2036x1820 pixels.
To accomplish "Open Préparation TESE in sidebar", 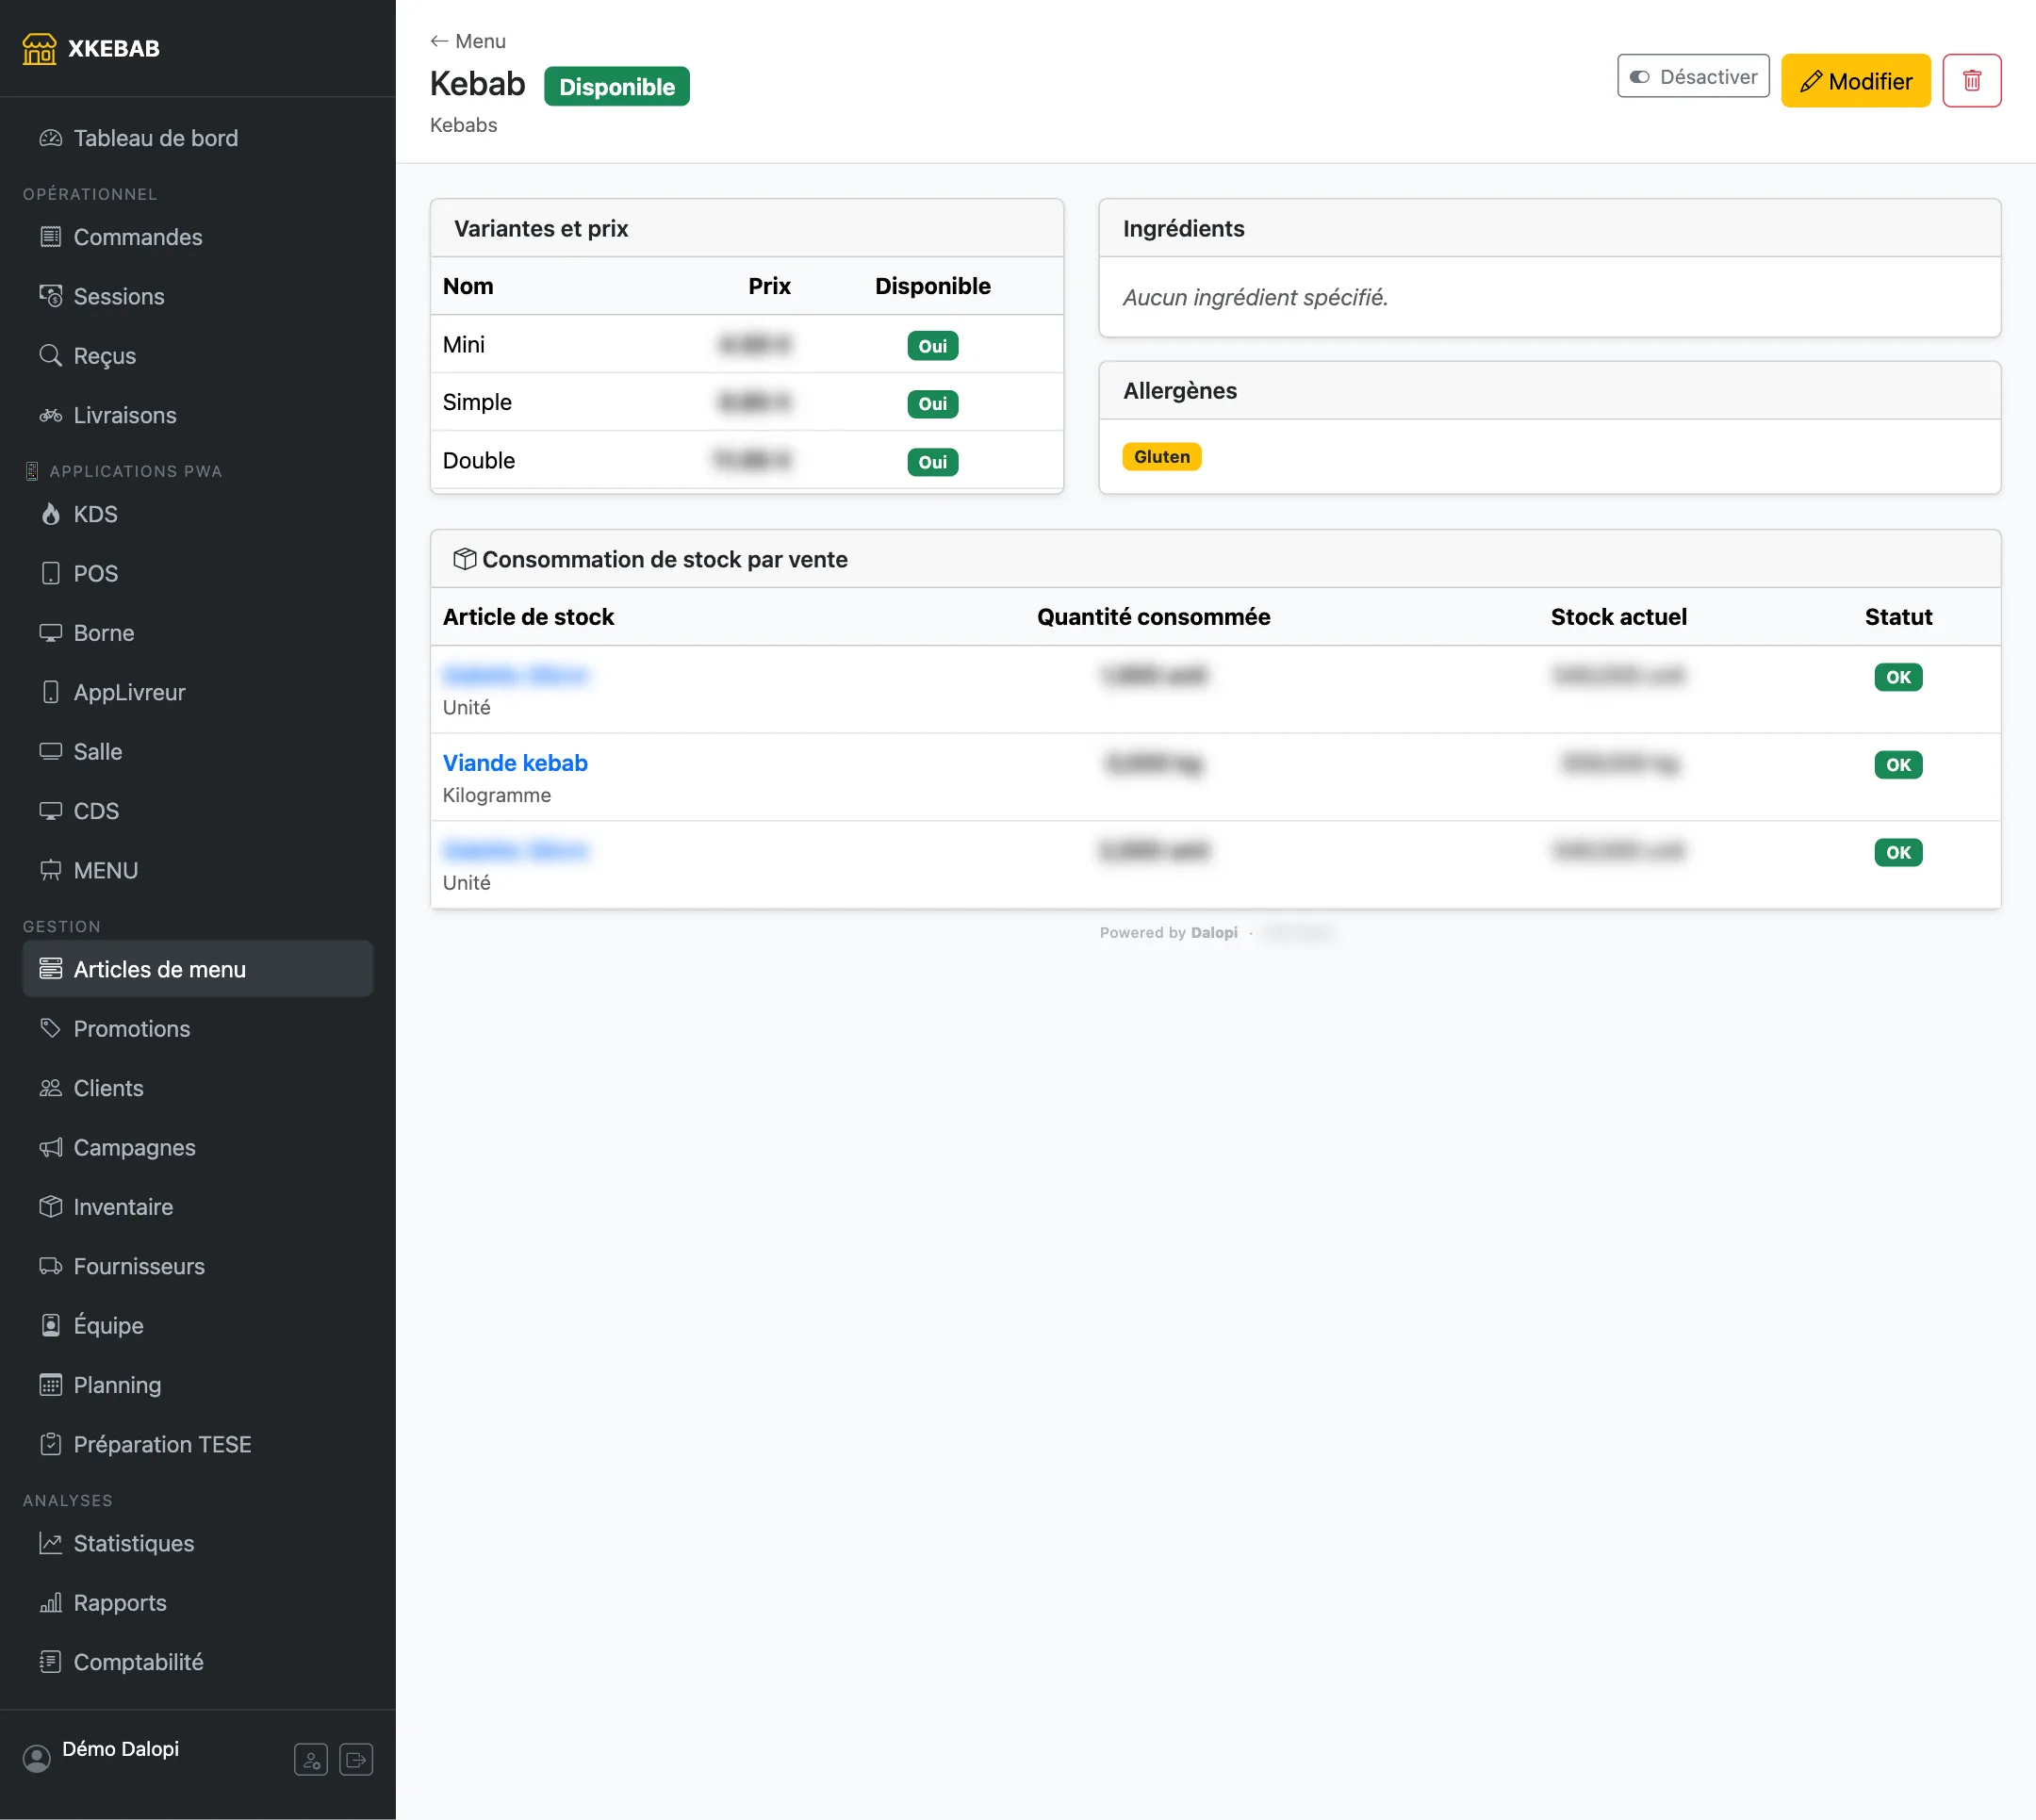I will (x=198, y=1444).
